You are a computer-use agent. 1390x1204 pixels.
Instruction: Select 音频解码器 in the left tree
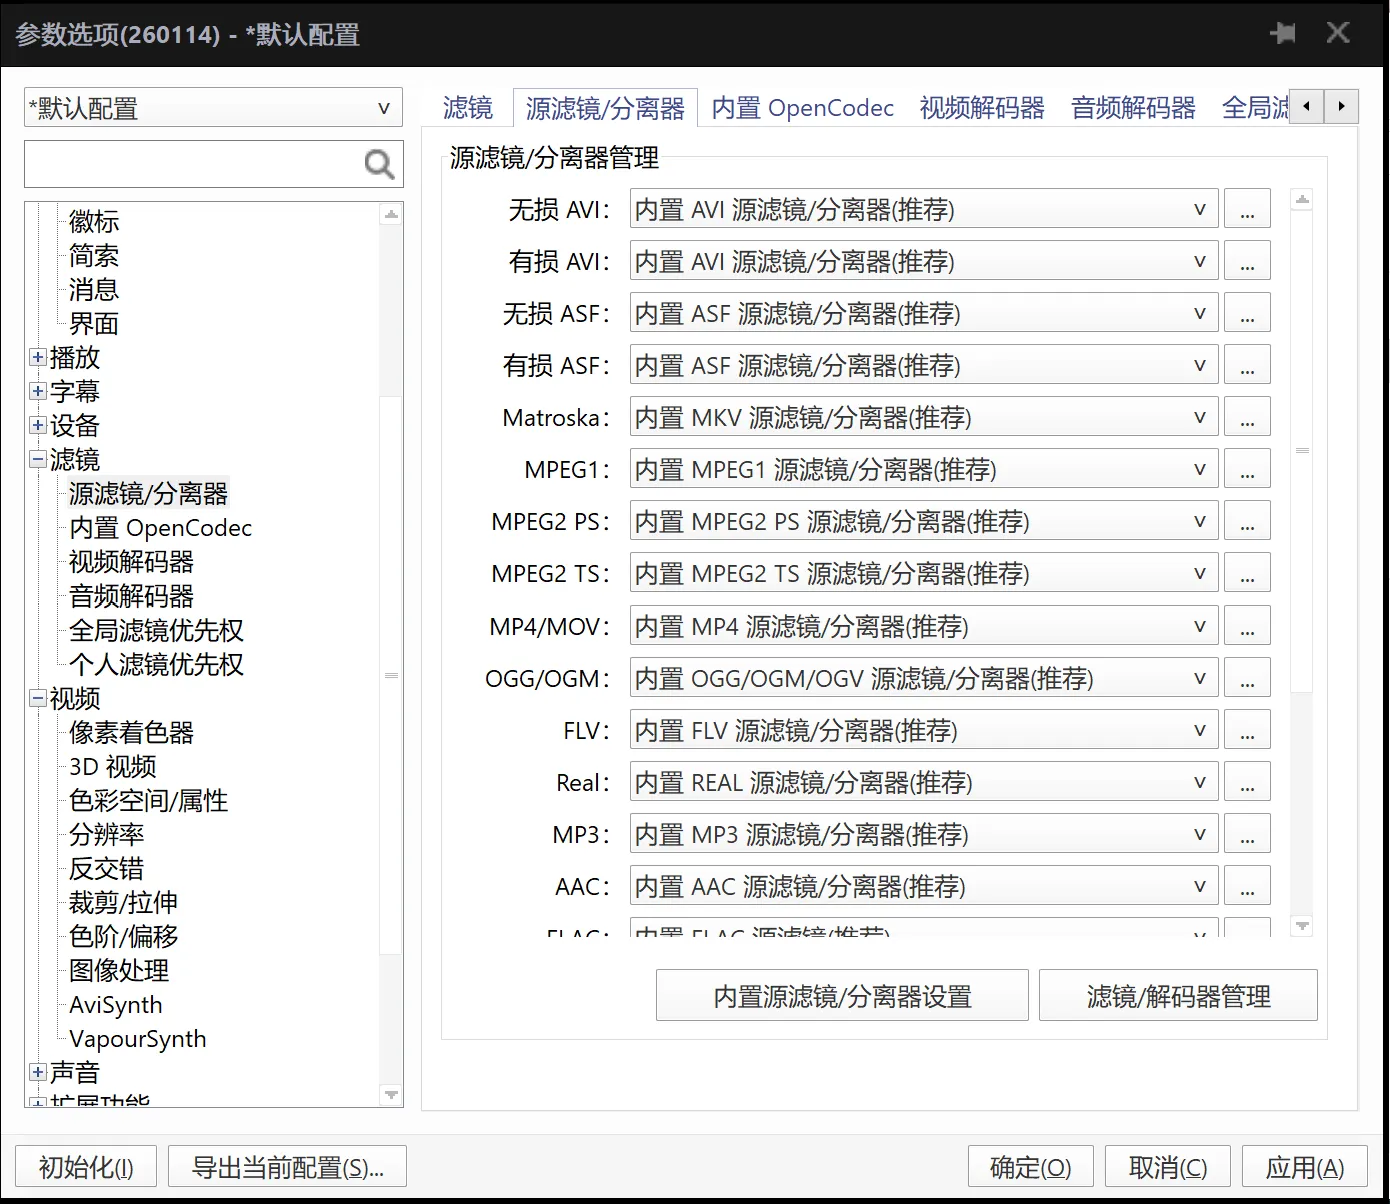[x=130, y=596]
